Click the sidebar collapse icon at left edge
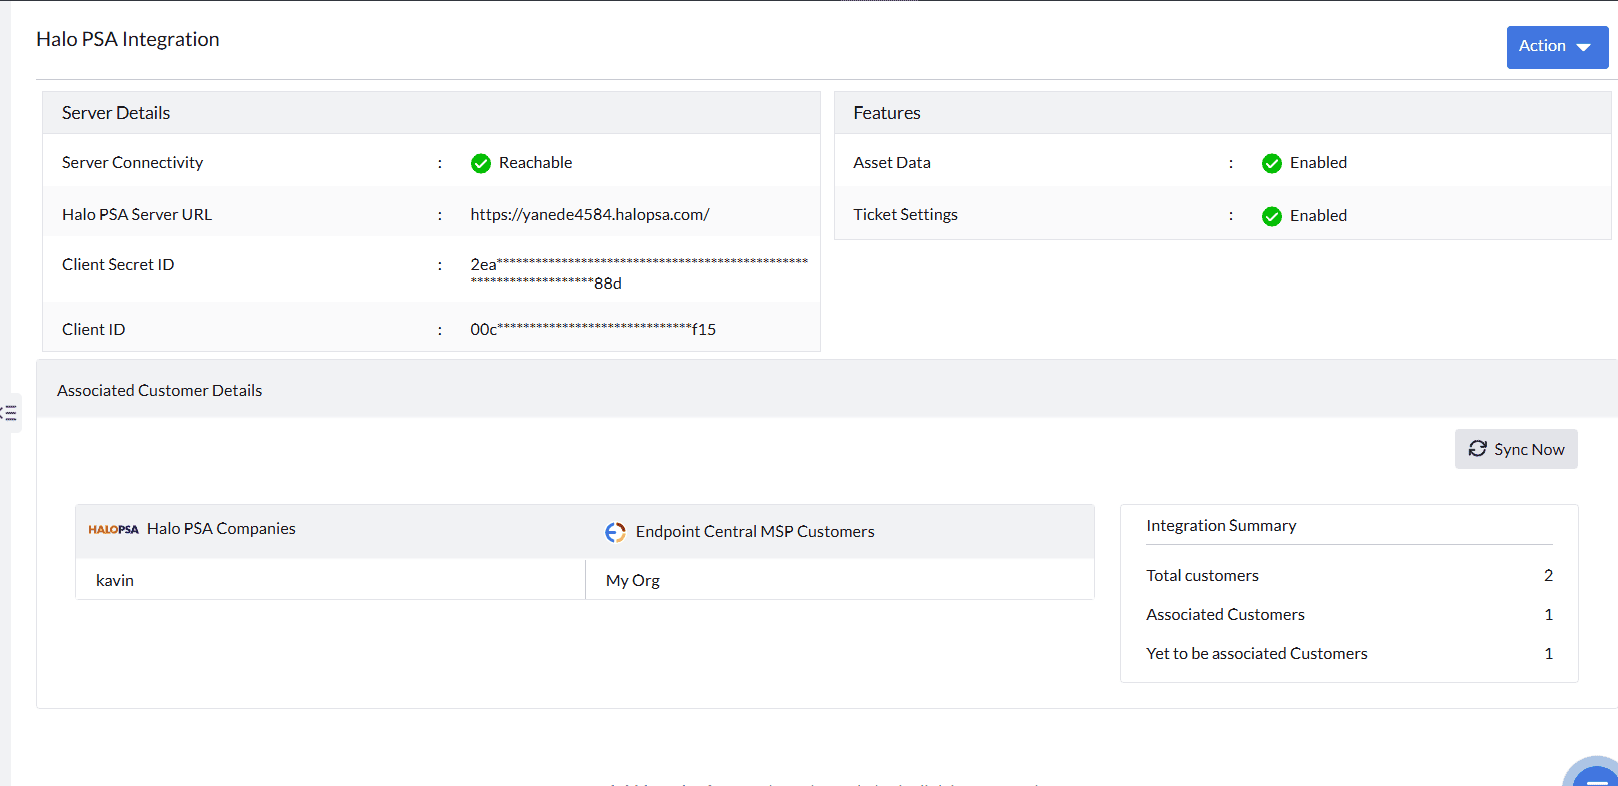The height and width of the screenshot is (786, 1618). click(x=9, y=412)
